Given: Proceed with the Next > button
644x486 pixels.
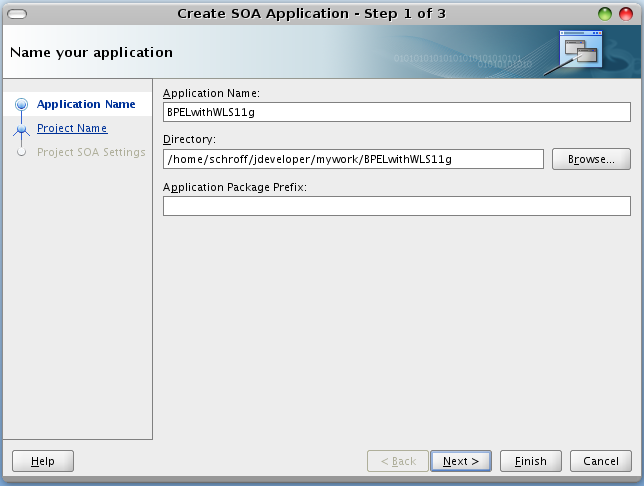Looking at the screenshot, I should pyautogui.click(x=460, y=461).
